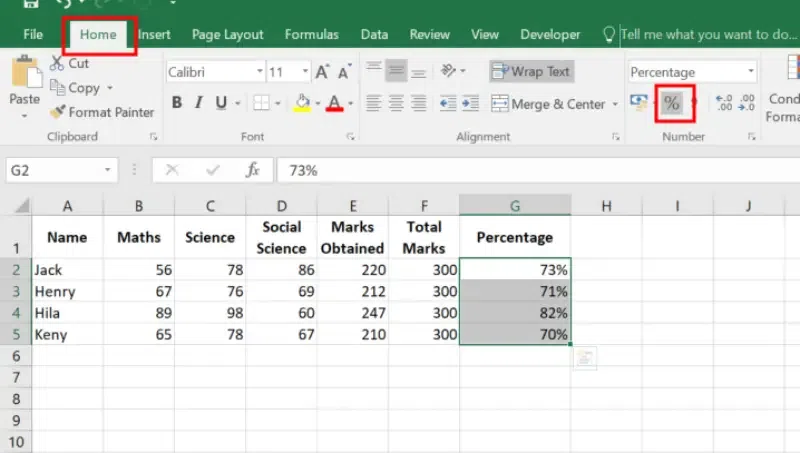The image size is (800, 453).
Task: Click the Percent Style button
Action: 671,103
